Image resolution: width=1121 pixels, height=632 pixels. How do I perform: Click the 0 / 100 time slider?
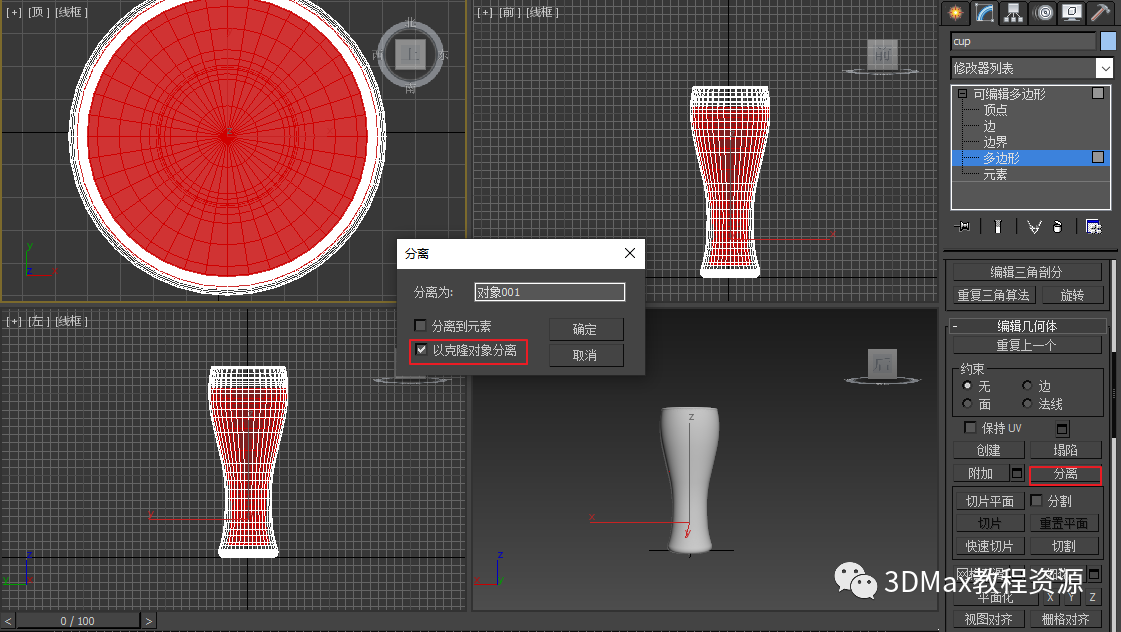pos(78,621)
